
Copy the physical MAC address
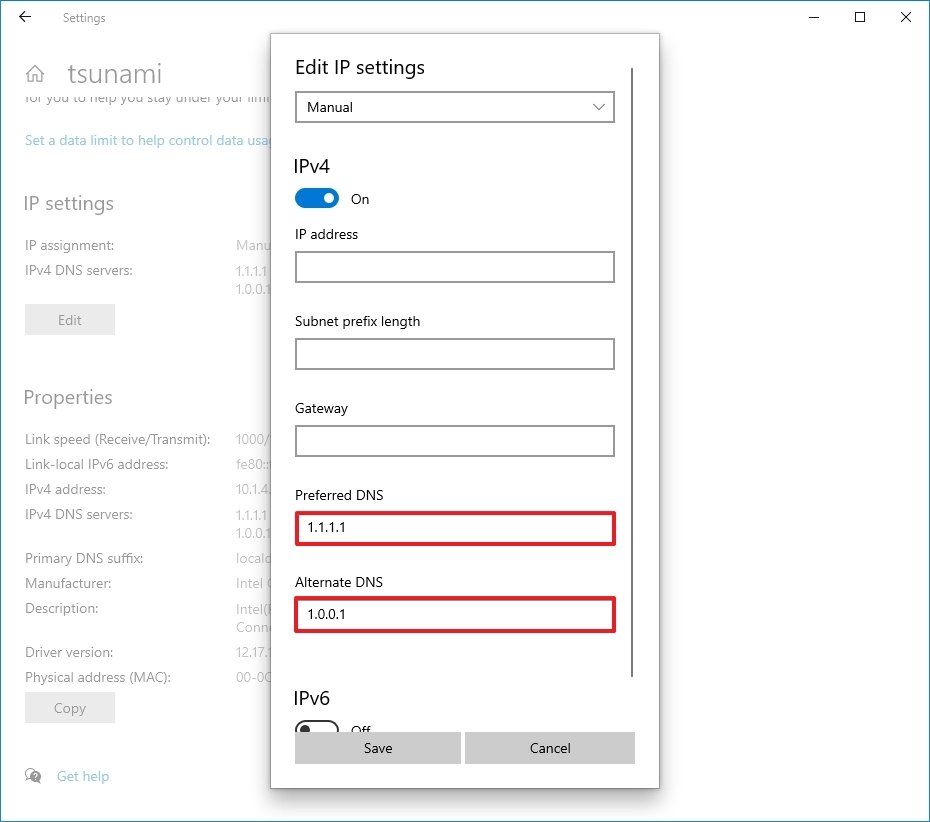click(69, 707)
